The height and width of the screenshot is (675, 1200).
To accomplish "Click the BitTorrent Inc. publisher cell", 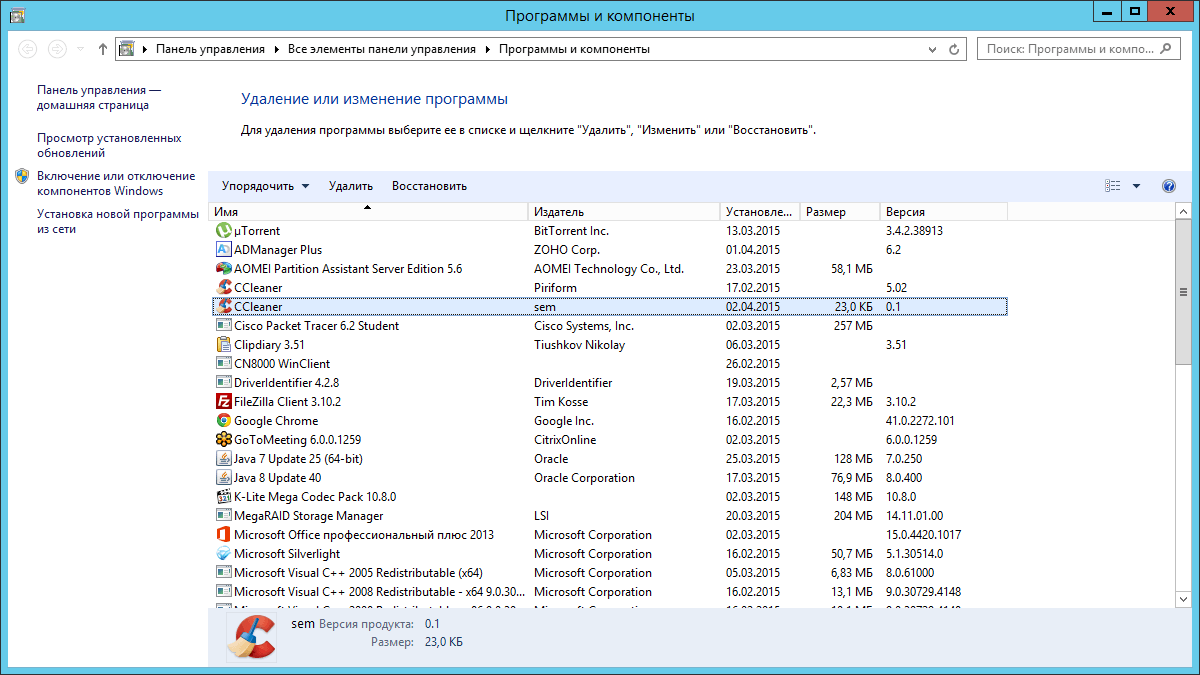I will (571, 231).
